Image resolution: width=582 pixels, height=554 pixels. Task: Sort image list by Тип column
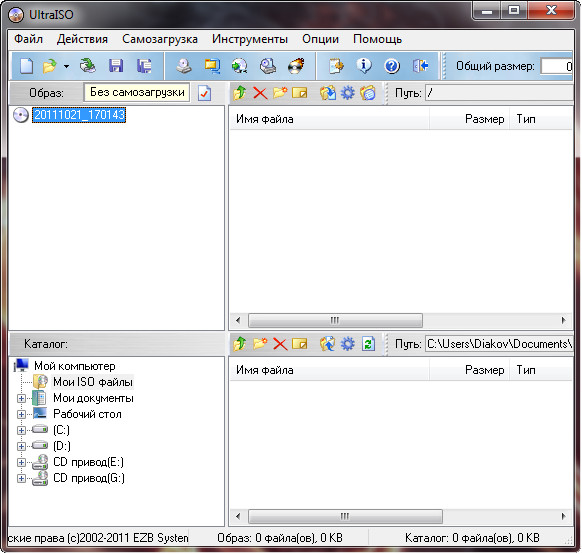pos(541,119)
